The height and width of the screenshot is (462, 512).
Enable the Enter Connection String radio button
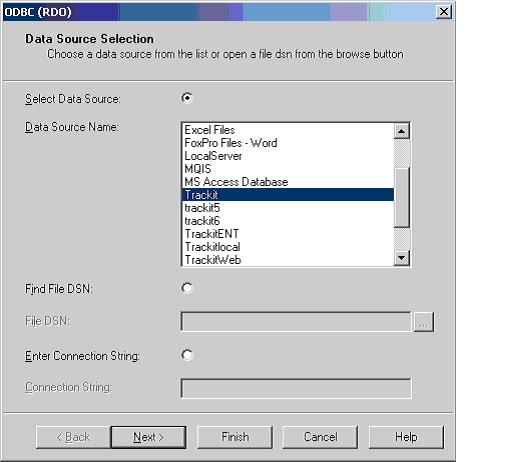187,354
